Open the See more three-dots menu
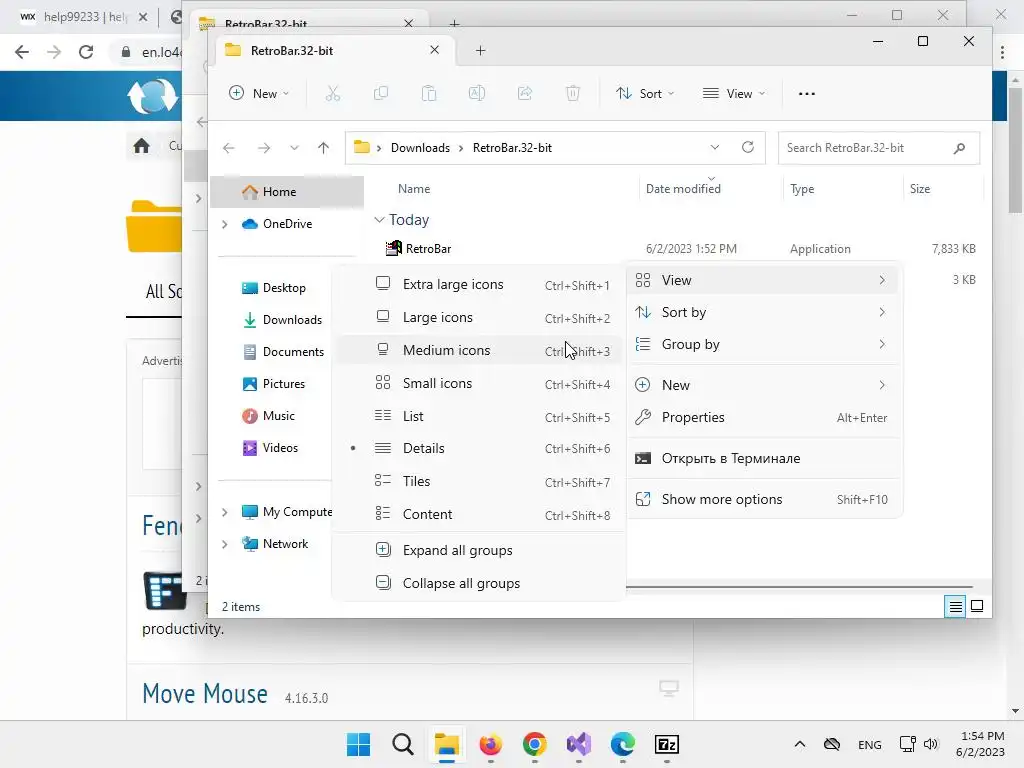The height and width of the screenshot is (768, 1024). pyautogui.click(x=807, y=93)
